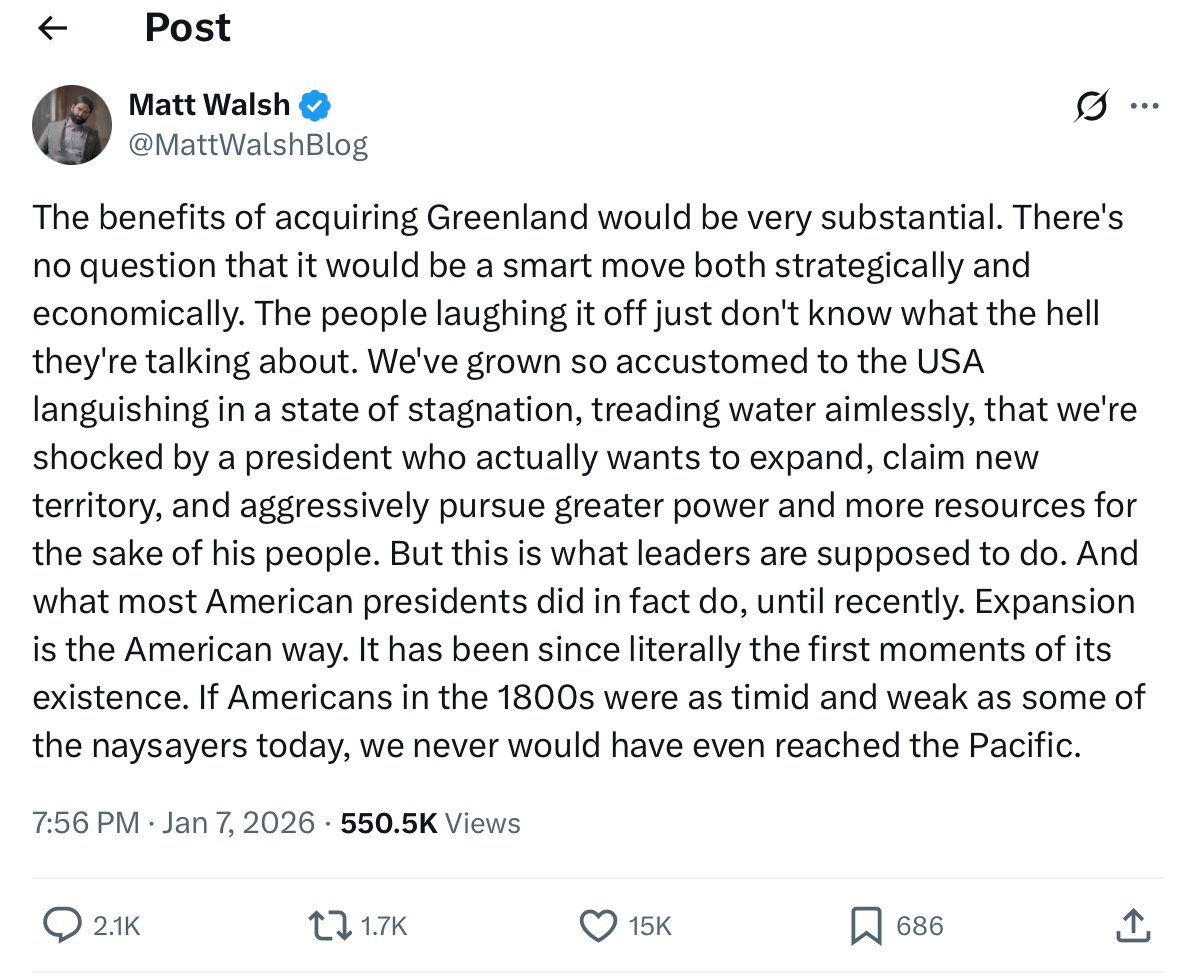Click the Matt Walsh display name

pos(209,104)
